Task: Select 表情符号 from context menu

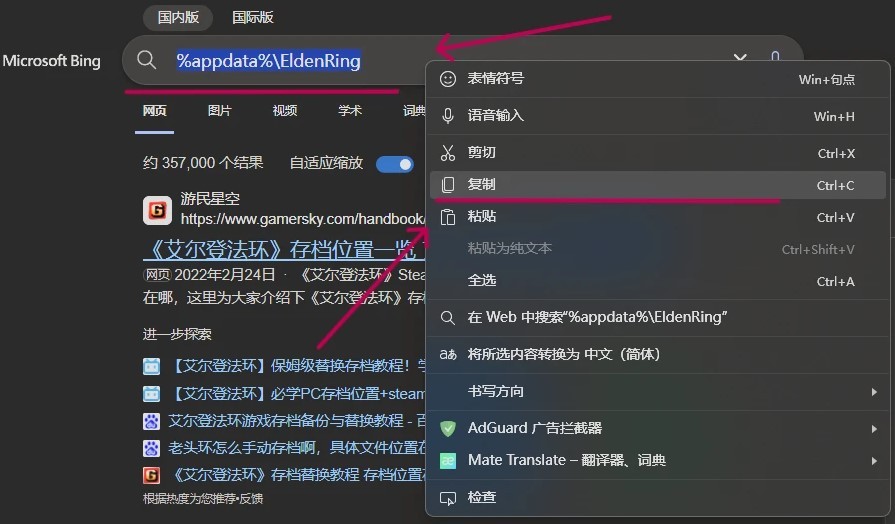Action: [657, 79]
